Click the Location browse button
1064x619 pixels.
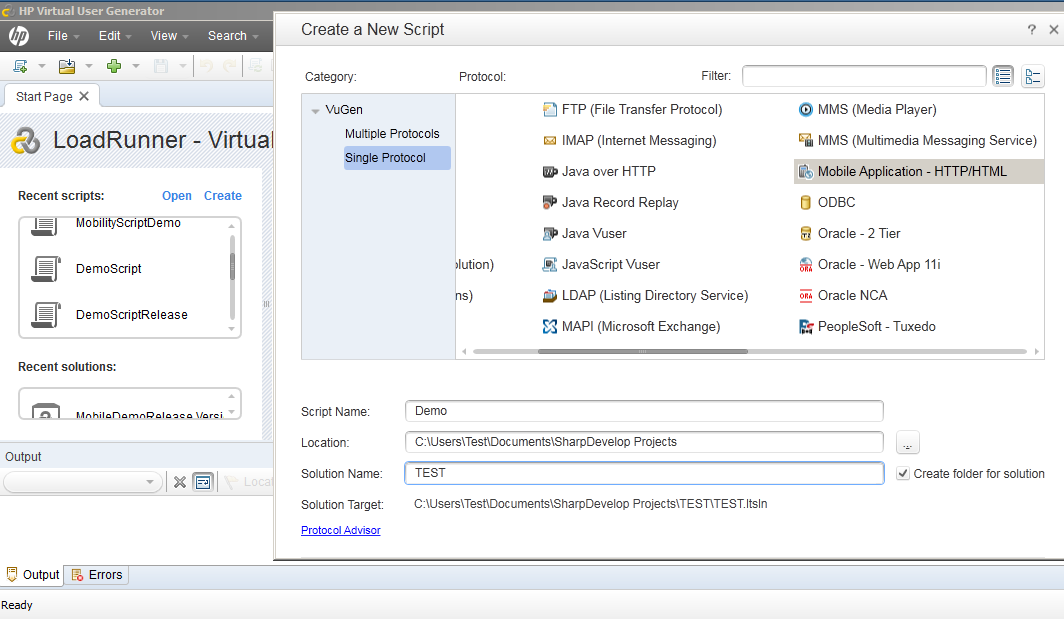[907, 442]
